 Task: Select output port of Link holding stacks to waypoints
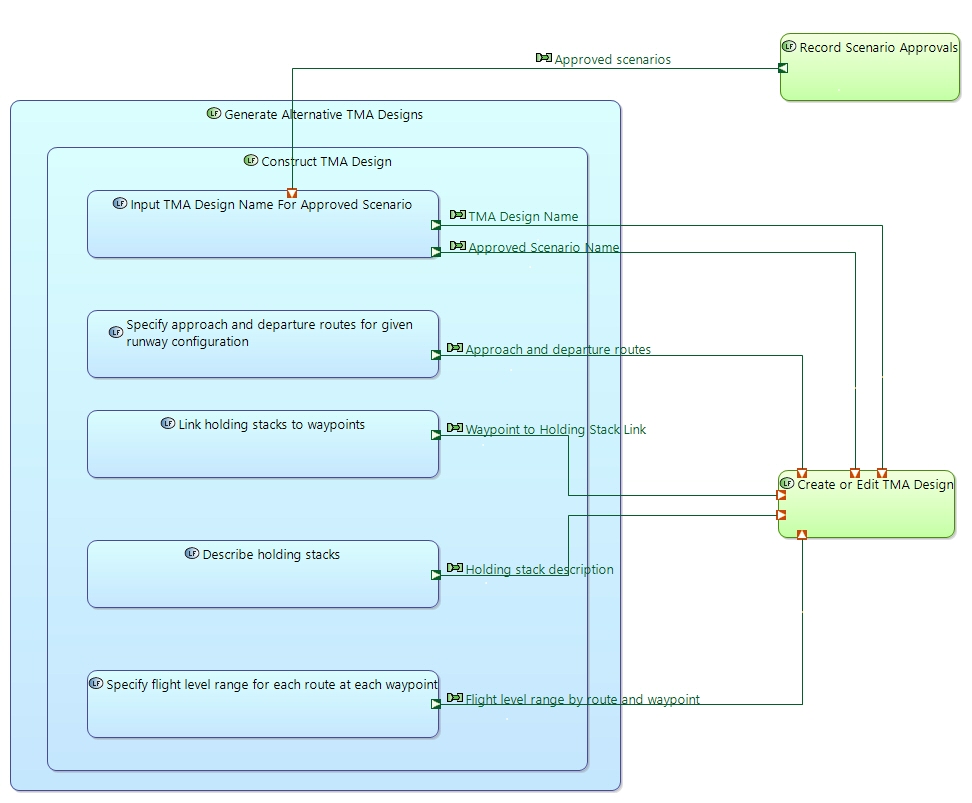click(436, 435)
